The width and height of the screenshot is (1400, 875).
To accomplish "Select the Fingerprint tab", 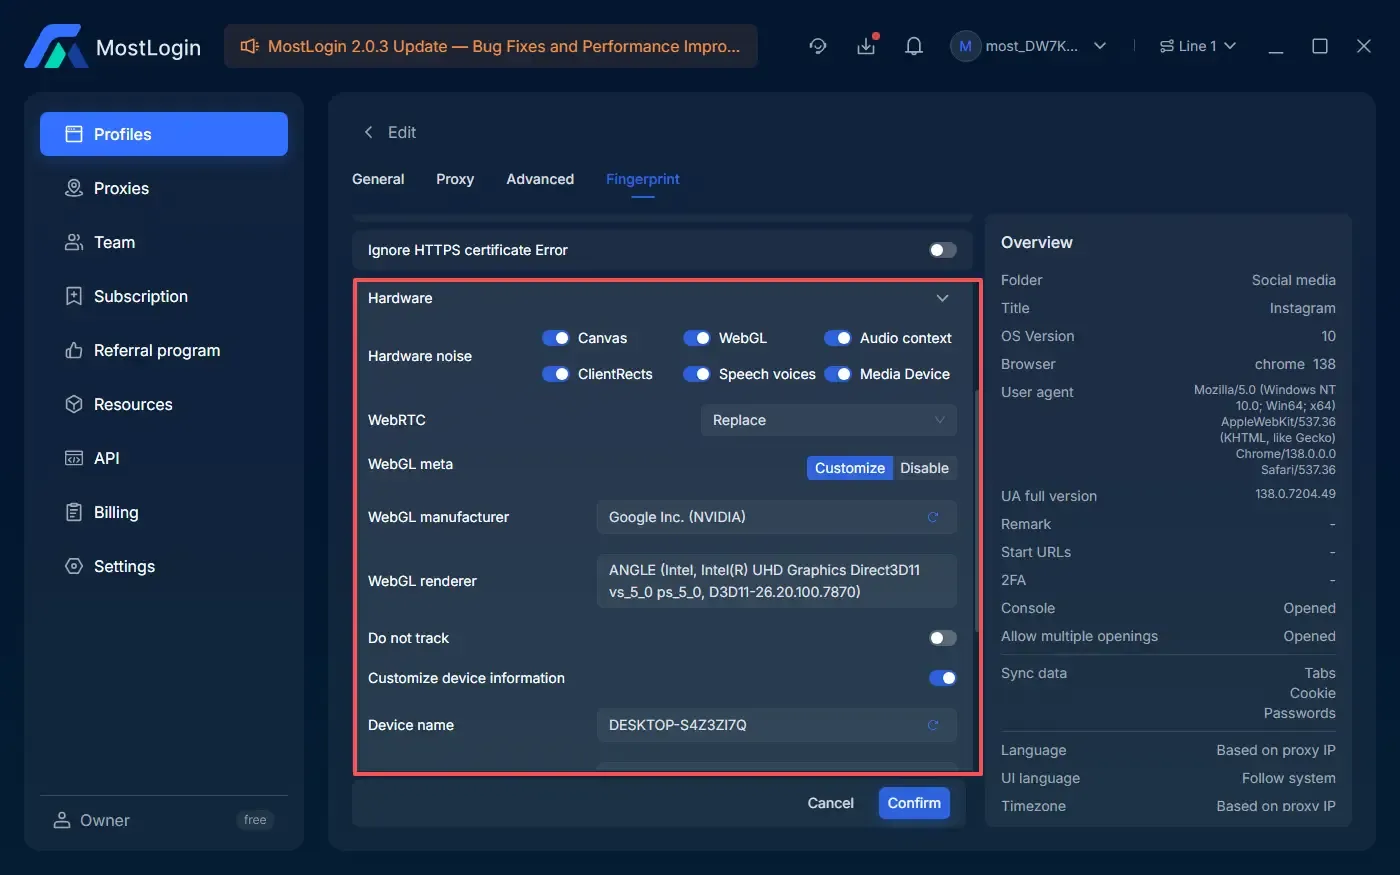I will pyautogui.click(x=643, y=179).
